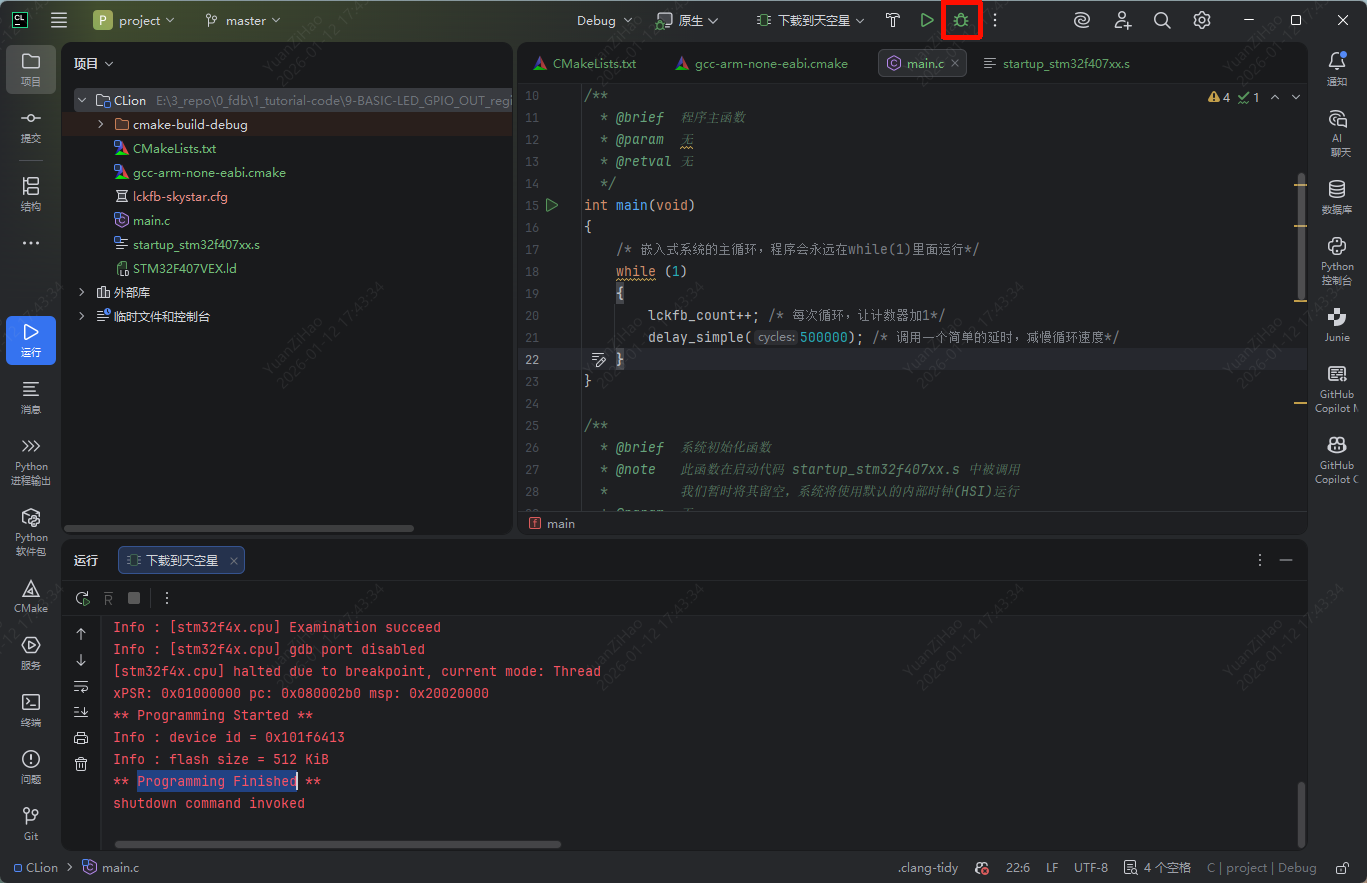Switch to CMakeLists.txt editor tab
Image resolution: width=1367 pixels, height=883 pixels.
(x=593, y=63)
